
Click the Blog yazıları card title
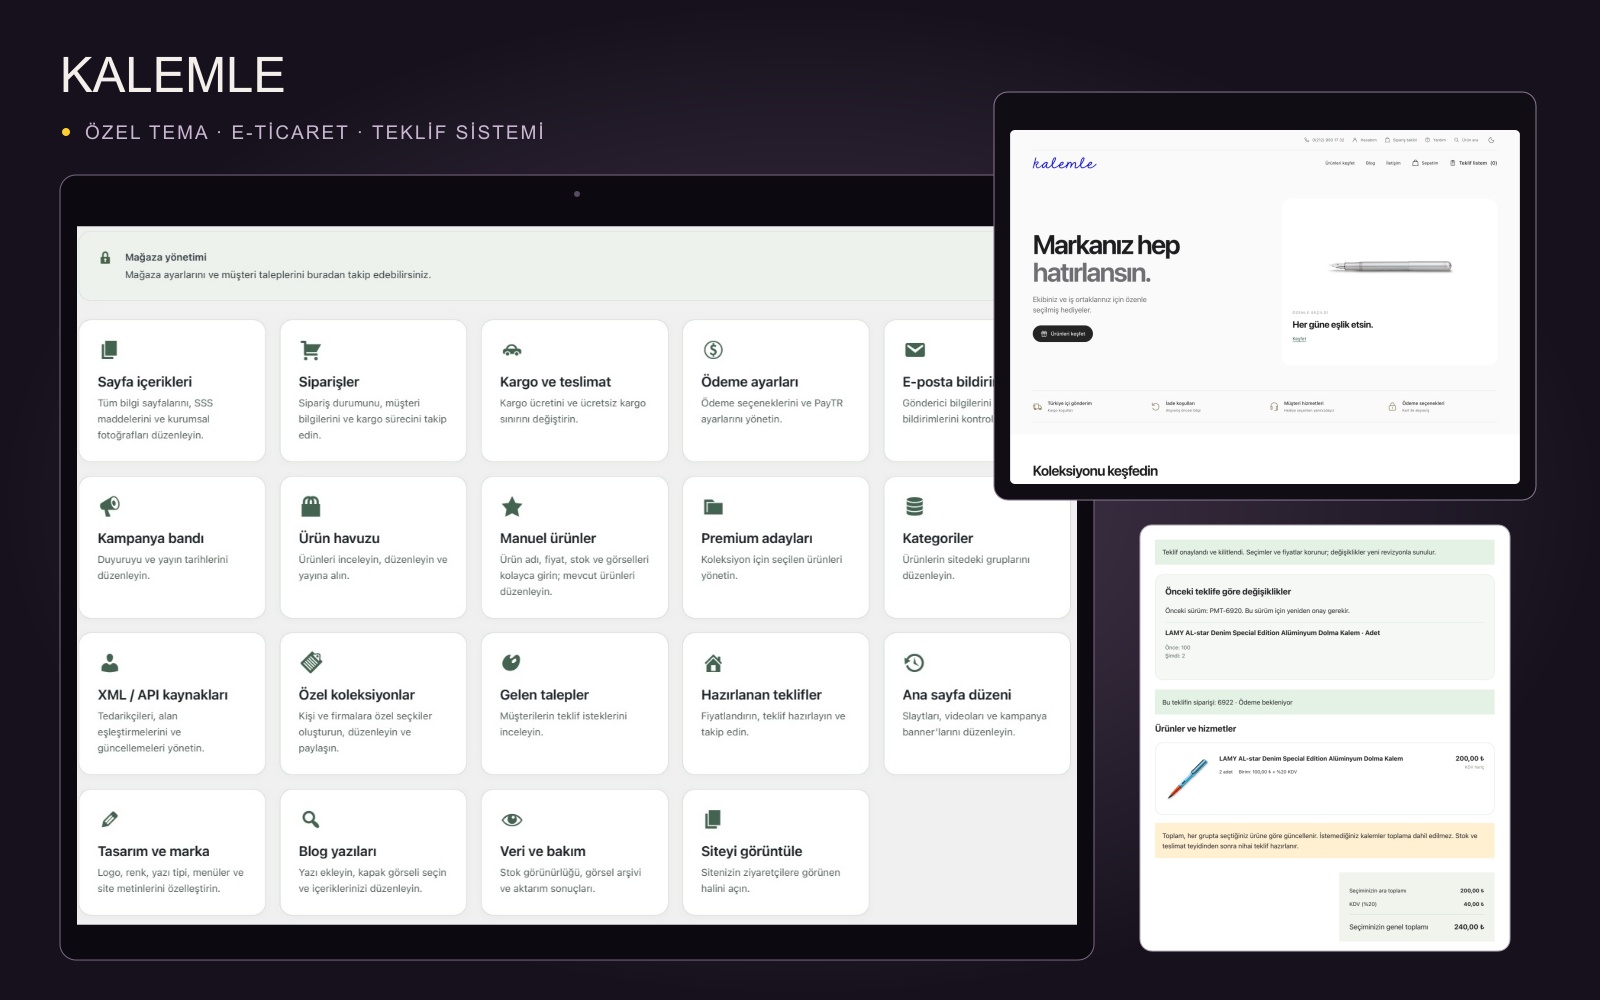[x=338, y=851]
